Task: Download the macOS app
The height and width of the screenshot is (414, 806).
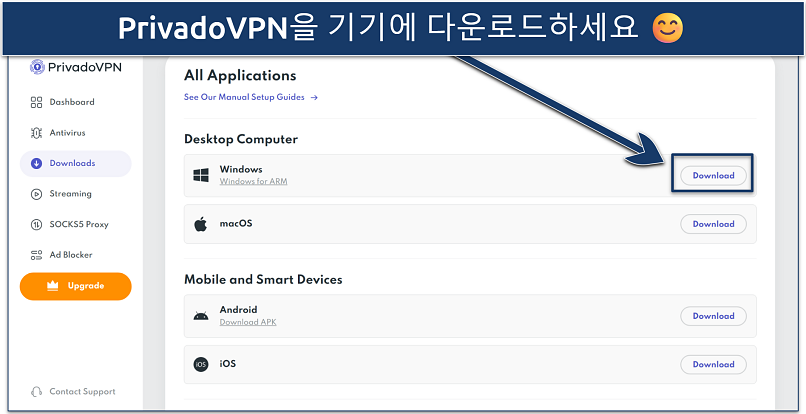Action: pyautogui.click(x=713, y=224)
